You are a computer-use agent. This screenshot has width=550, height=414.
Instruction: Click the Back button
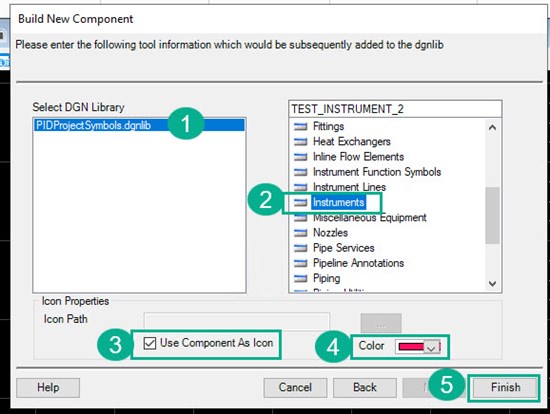coord(365,387)
